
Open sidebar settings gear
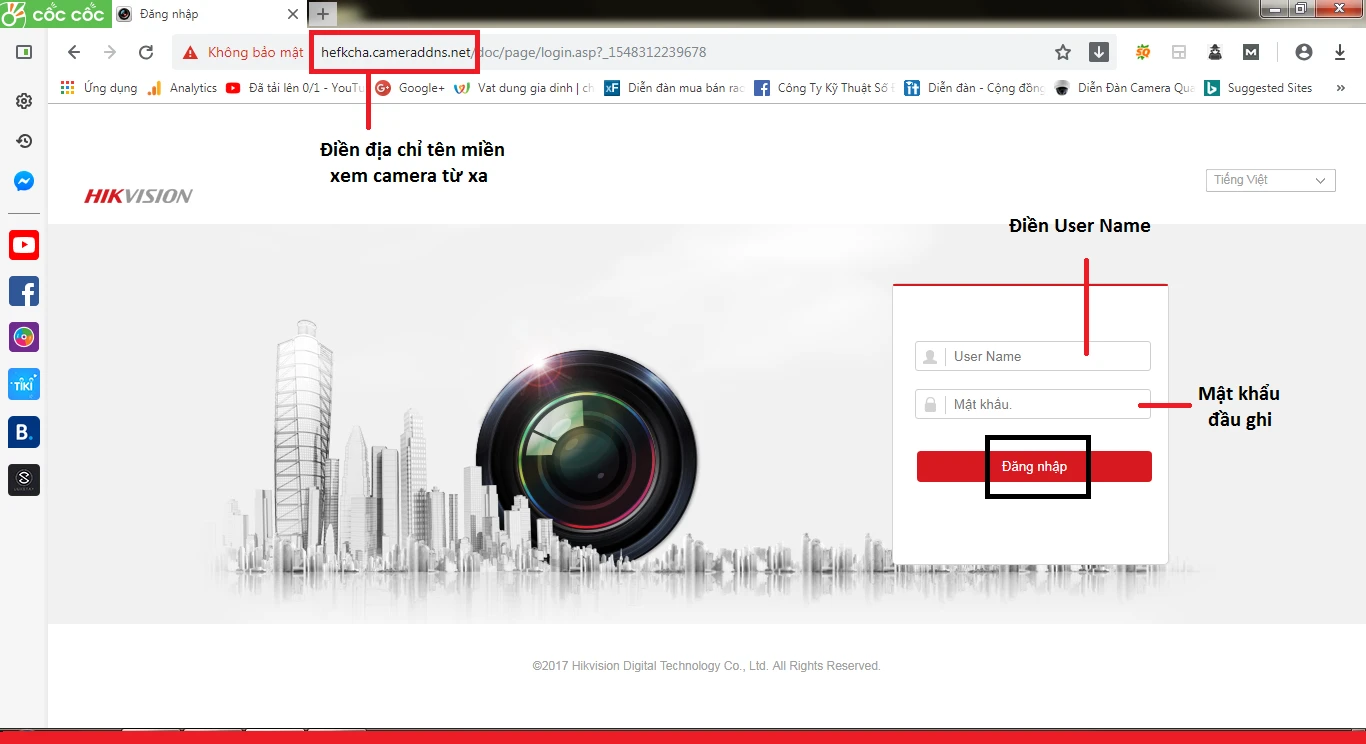tap(24, 101)
